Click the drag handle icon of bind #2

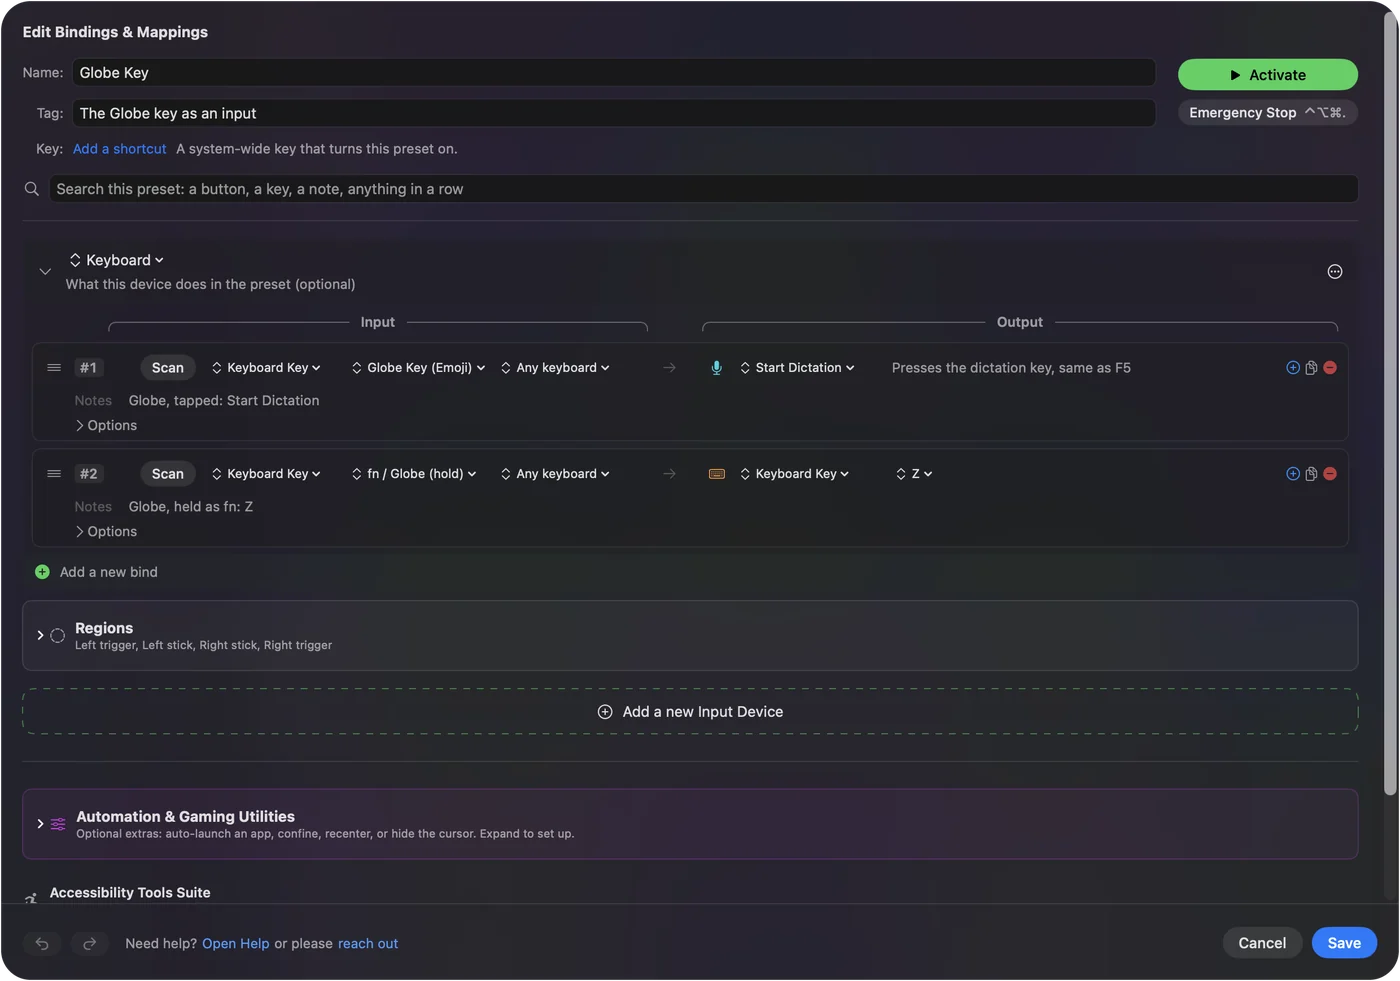54,474
